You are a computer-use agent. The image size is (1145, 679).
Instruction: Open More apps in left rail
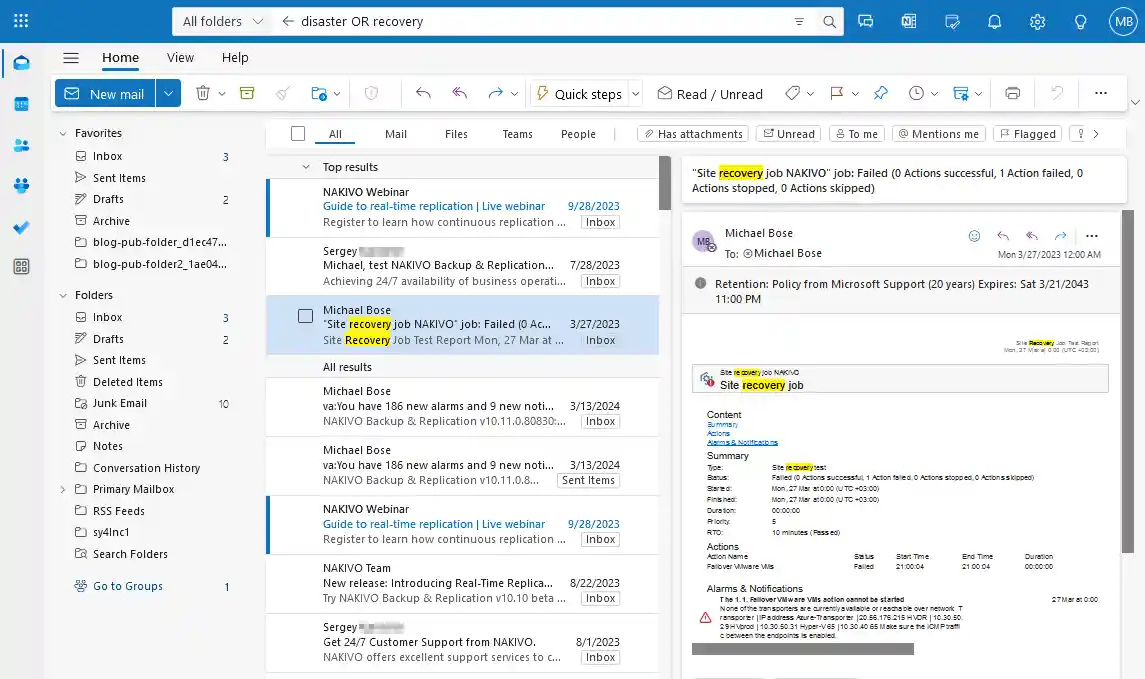click(21, 266)
